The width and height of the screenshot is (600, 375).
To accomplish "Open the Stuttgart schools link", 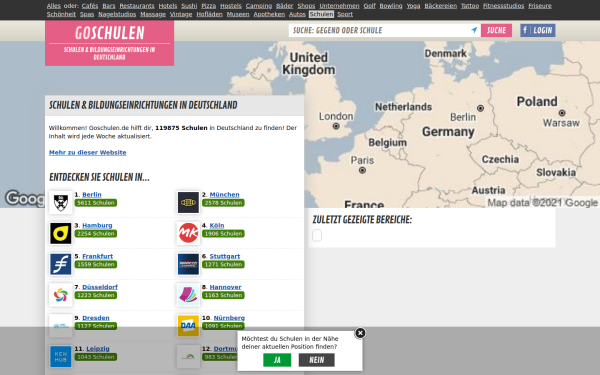I will point(225,256).
